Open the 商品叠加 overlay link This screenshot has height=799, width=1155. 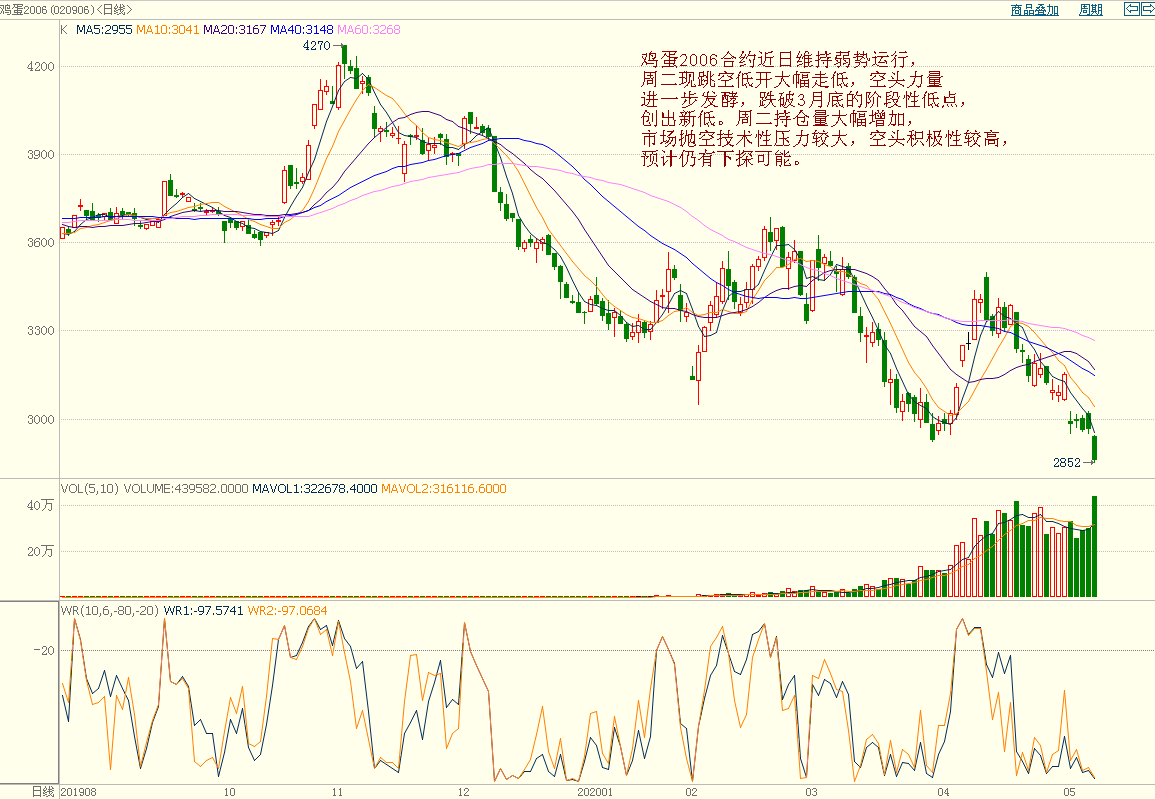[x=1034, y=10]
